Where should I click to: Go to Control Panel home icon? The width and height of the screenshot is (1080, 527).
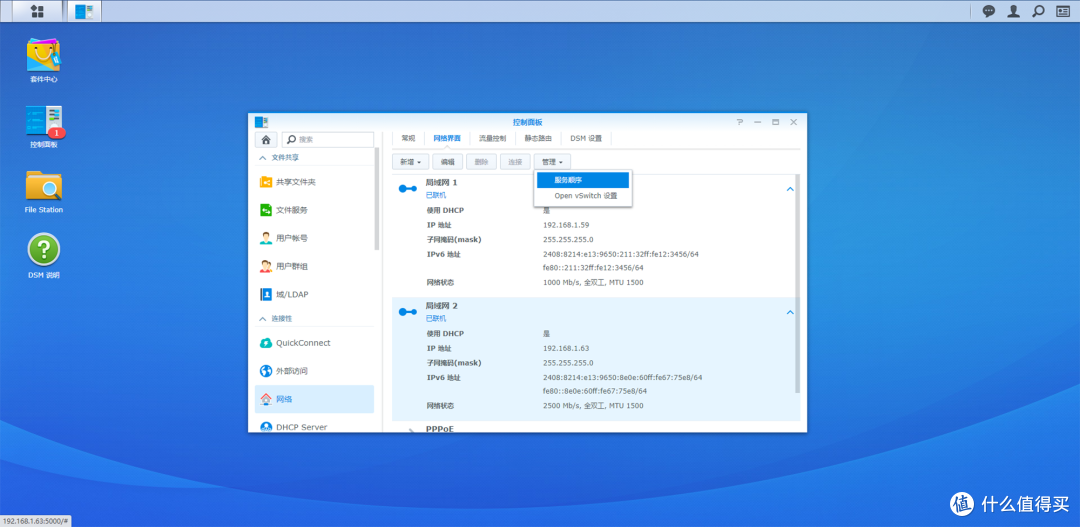pos(266,139)
